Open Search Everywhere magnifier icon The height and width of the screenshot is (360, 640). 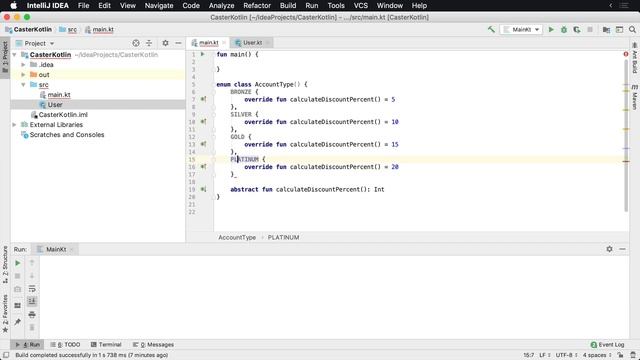tap(632, 29)
